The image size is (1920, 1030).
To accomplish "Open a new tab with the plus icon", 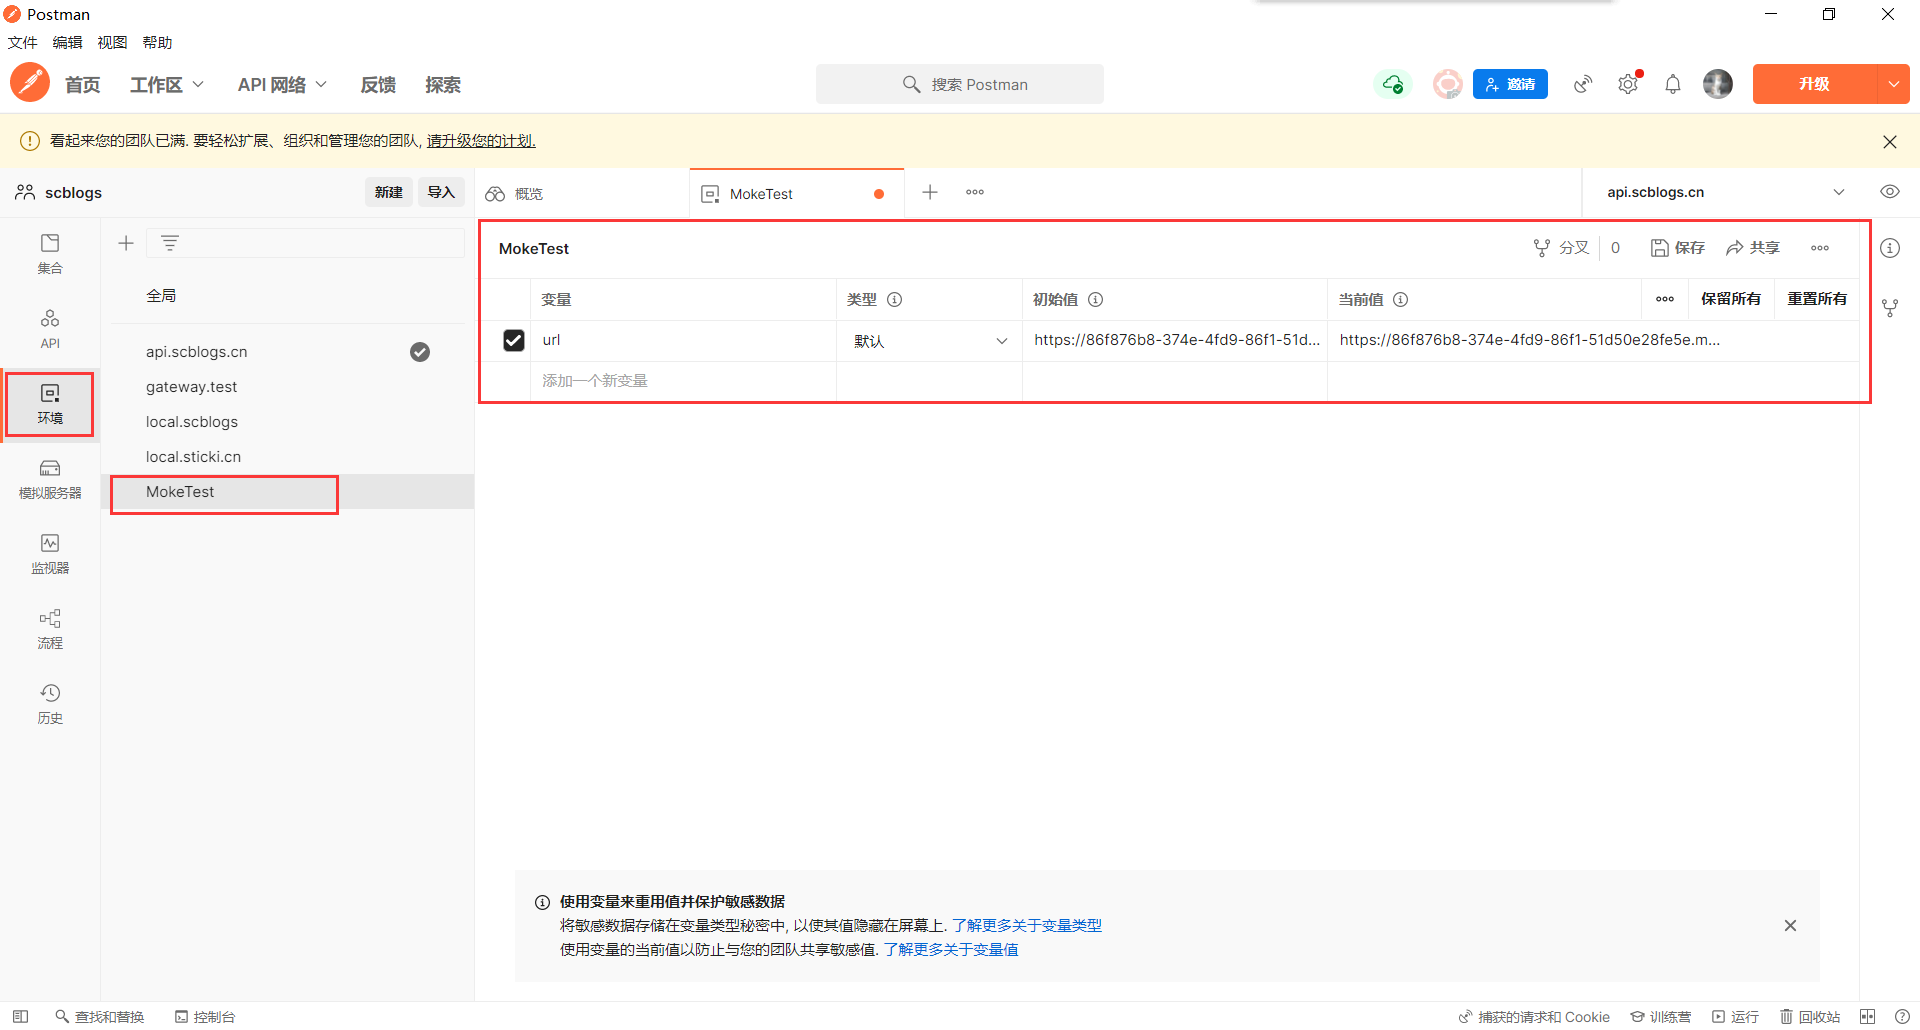I will [x=930, y=192].
